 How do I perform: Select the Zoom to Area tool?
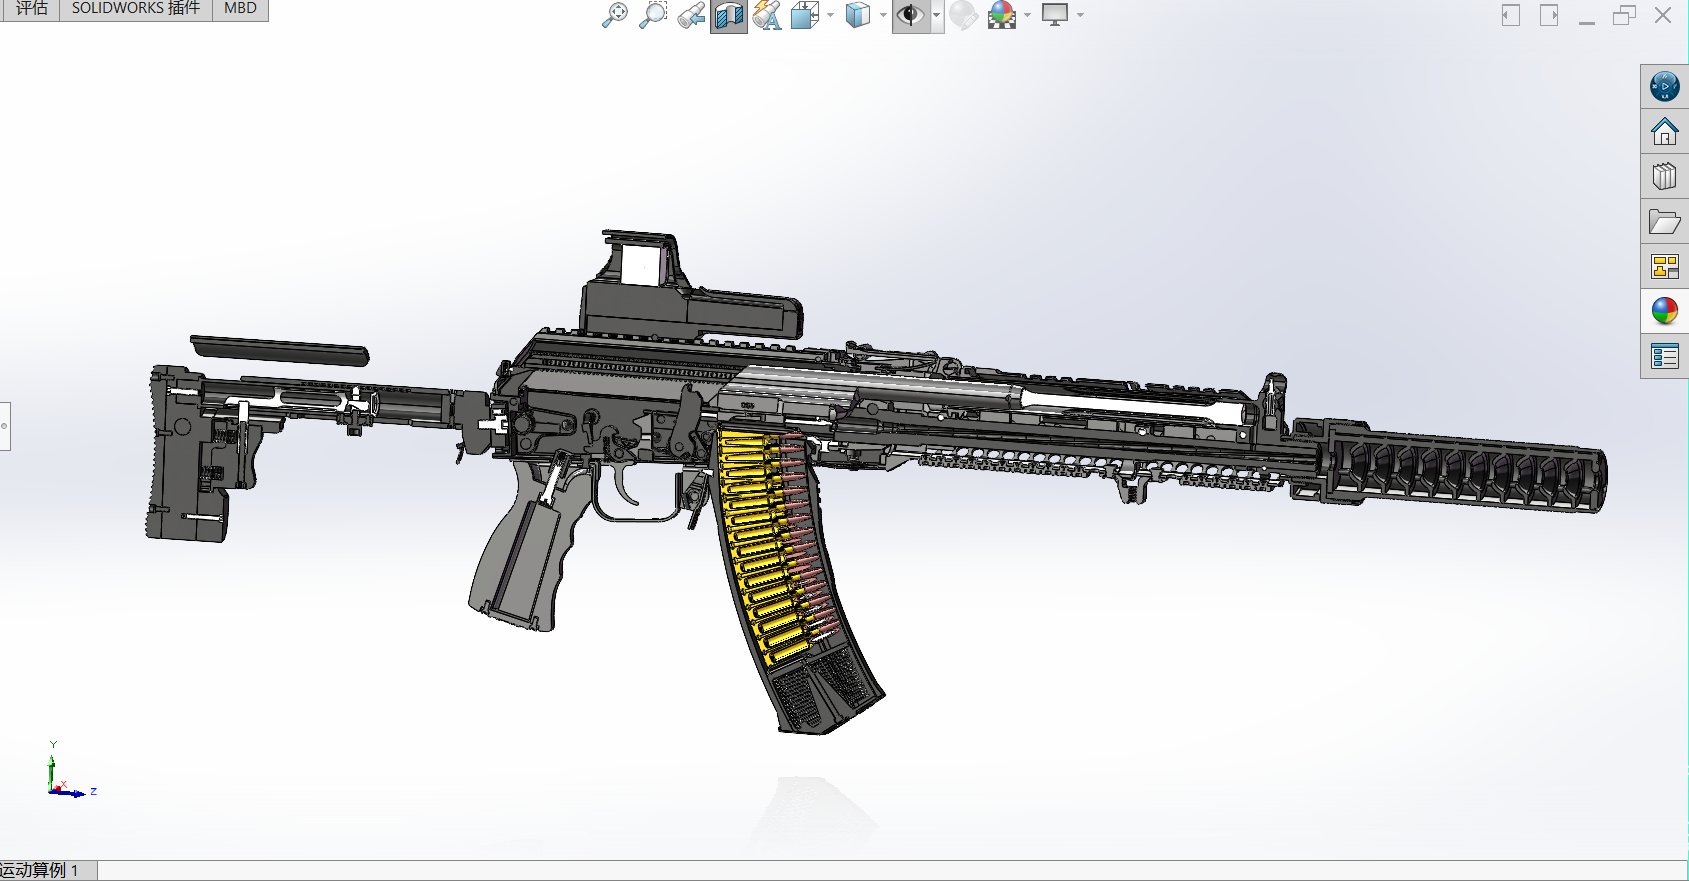653,15
